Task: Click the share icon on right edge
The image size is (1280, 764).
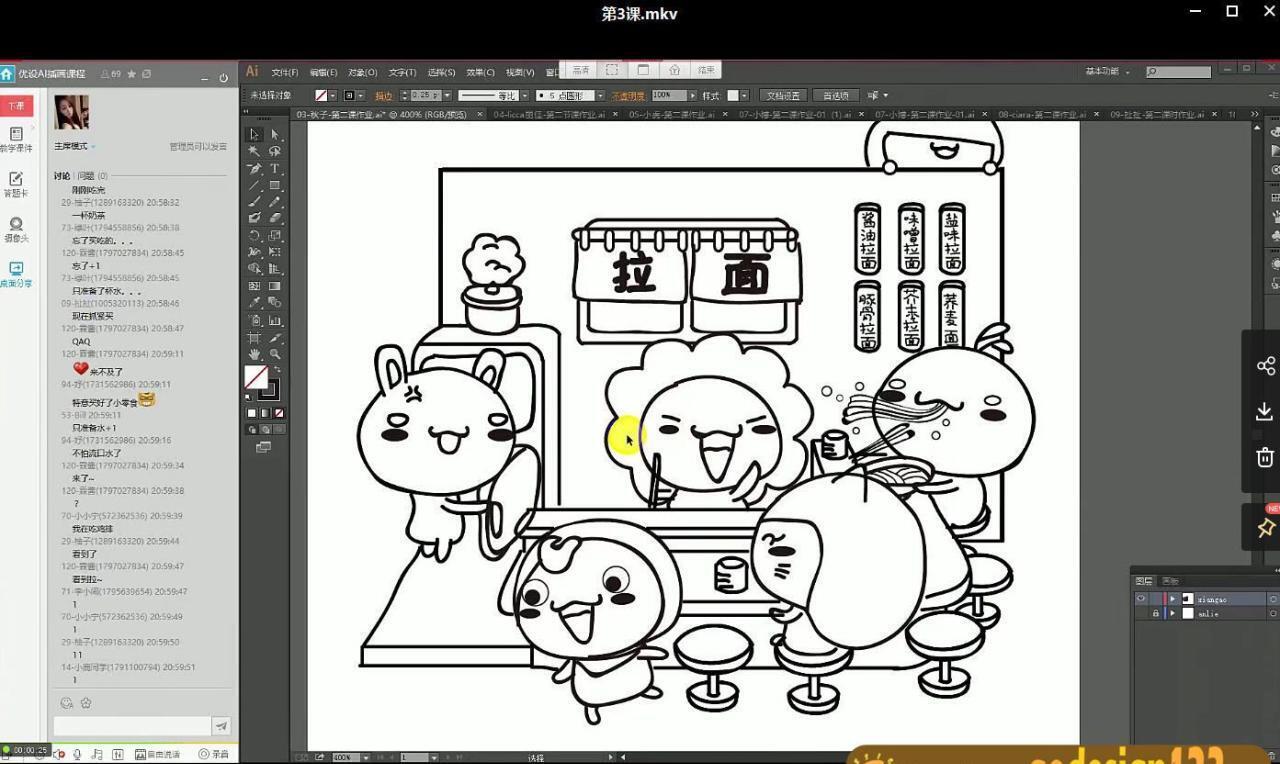Action: pyautogui.click(x=1265, y=366)
